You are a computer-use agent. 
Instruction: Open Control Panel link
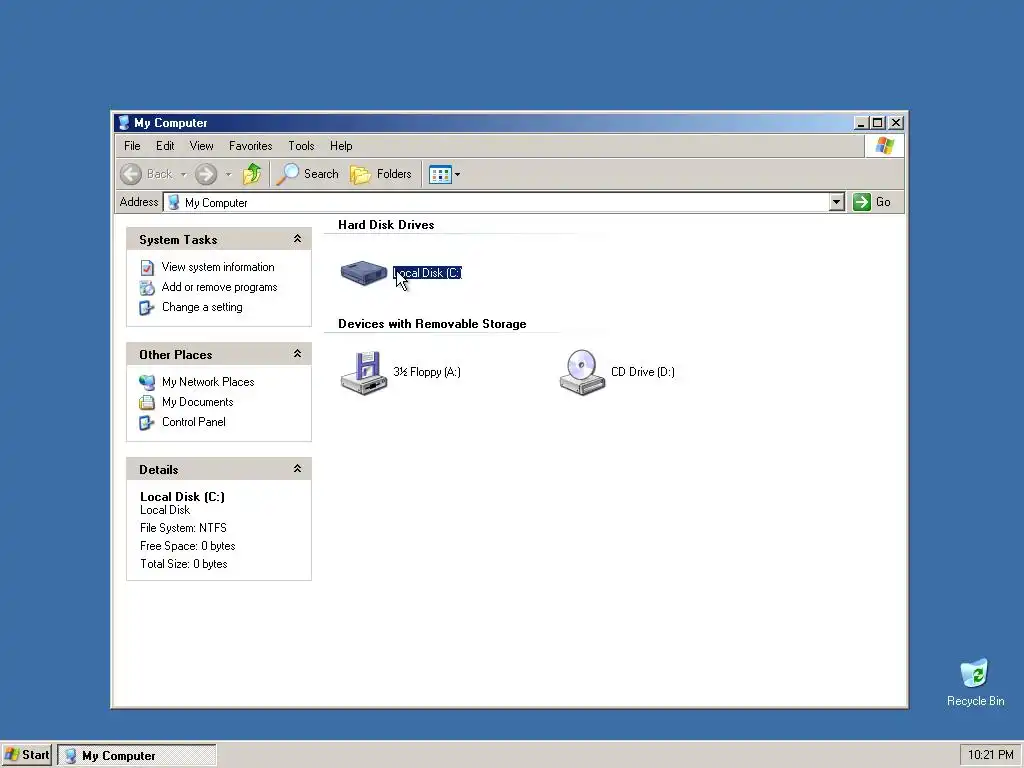[193, 422]
